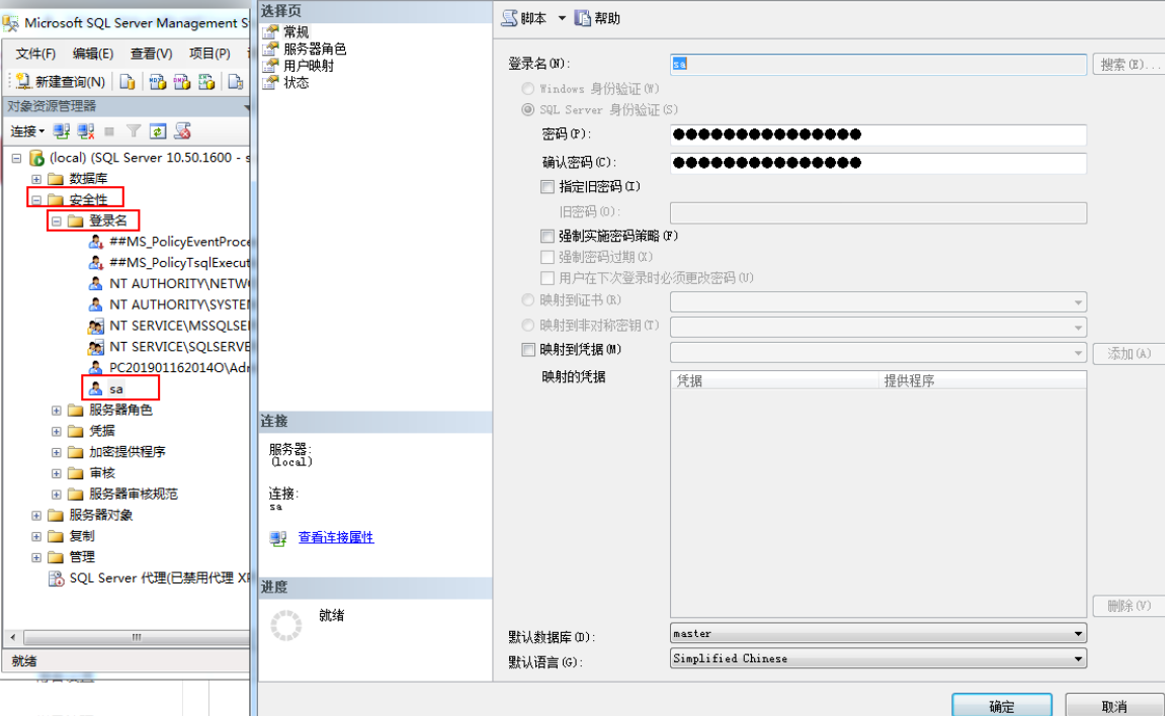The image size is (1165, 716).
Task: Select the 服务器角色 page icon
Action: [271, 48]
